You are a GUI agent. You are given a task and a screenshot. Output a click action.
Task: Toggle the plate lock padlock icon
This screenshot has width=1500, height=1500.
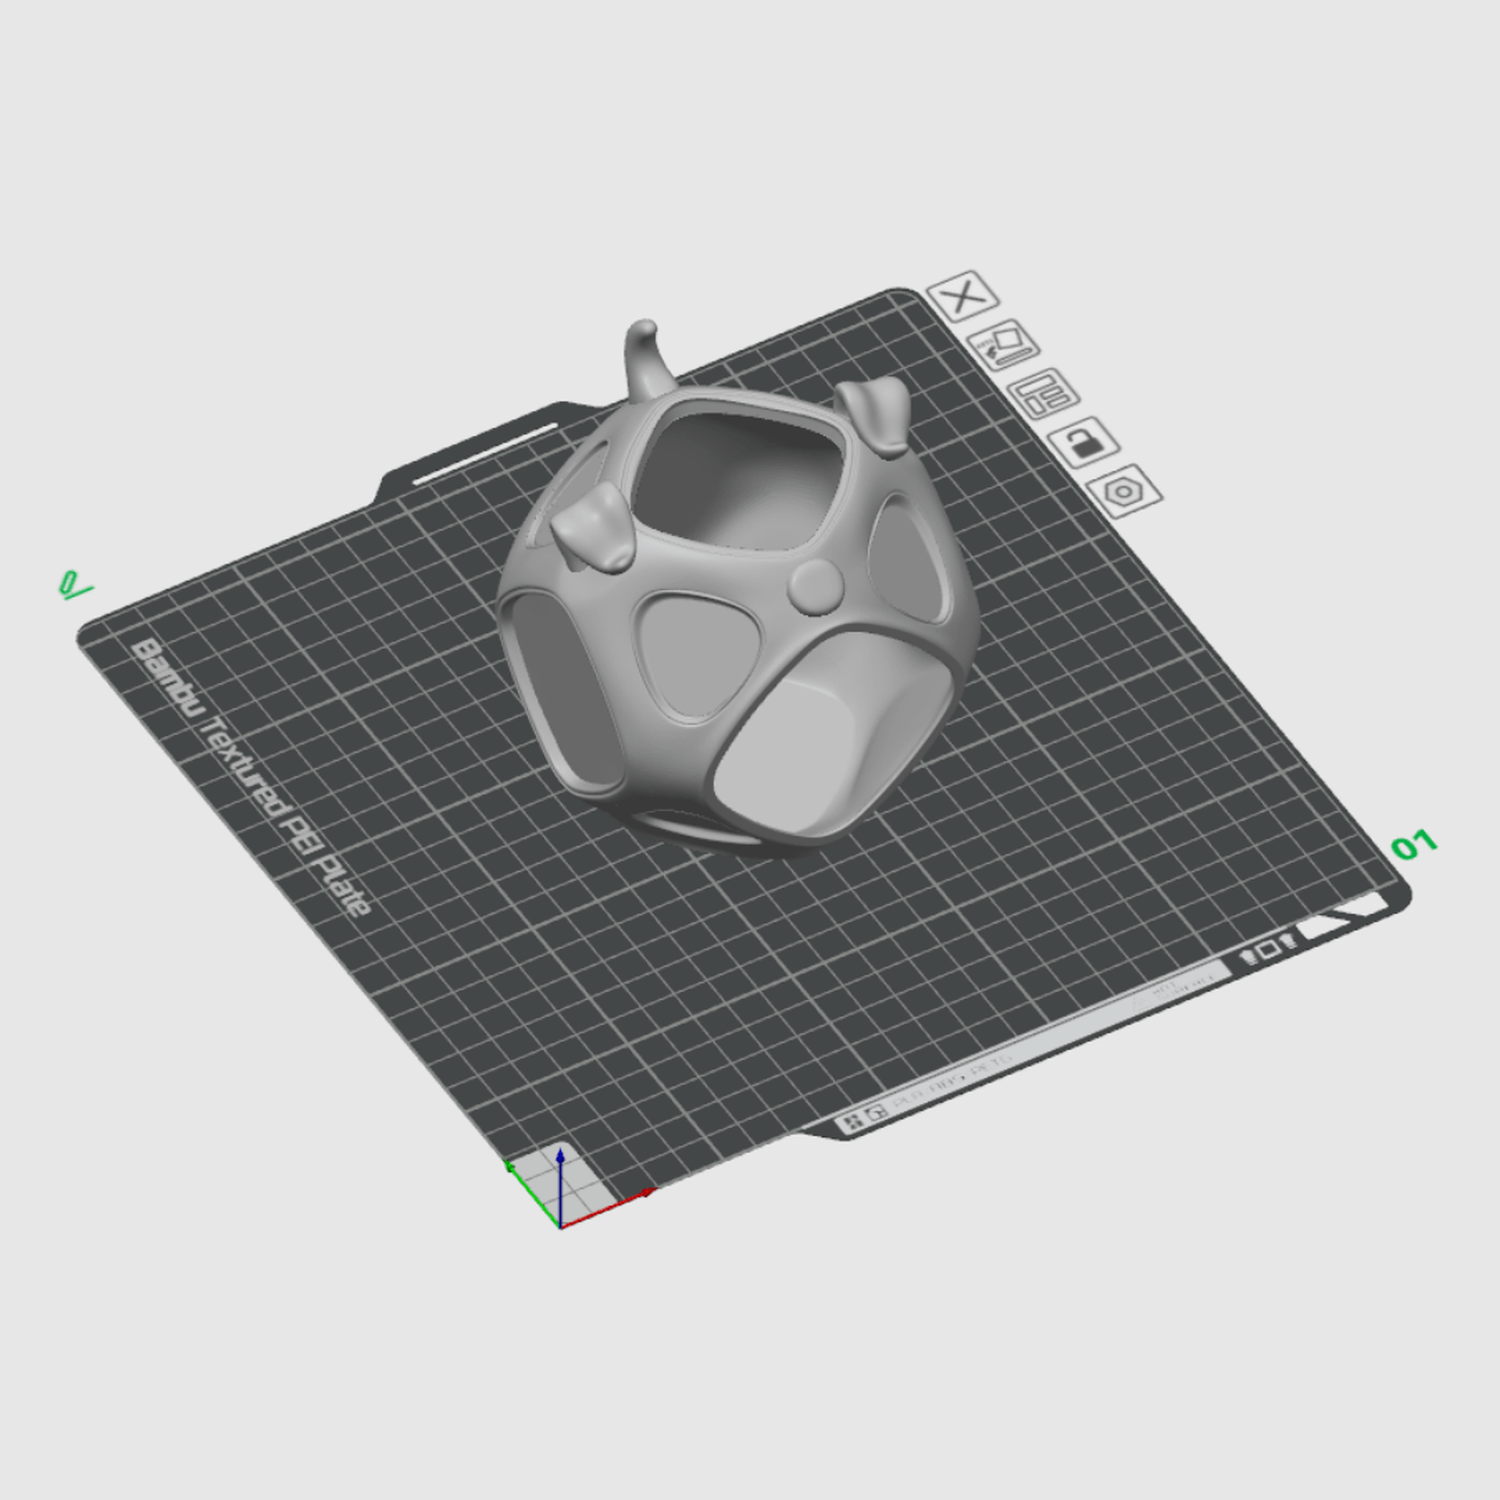pyautogui.click(x=1084, y=441)
